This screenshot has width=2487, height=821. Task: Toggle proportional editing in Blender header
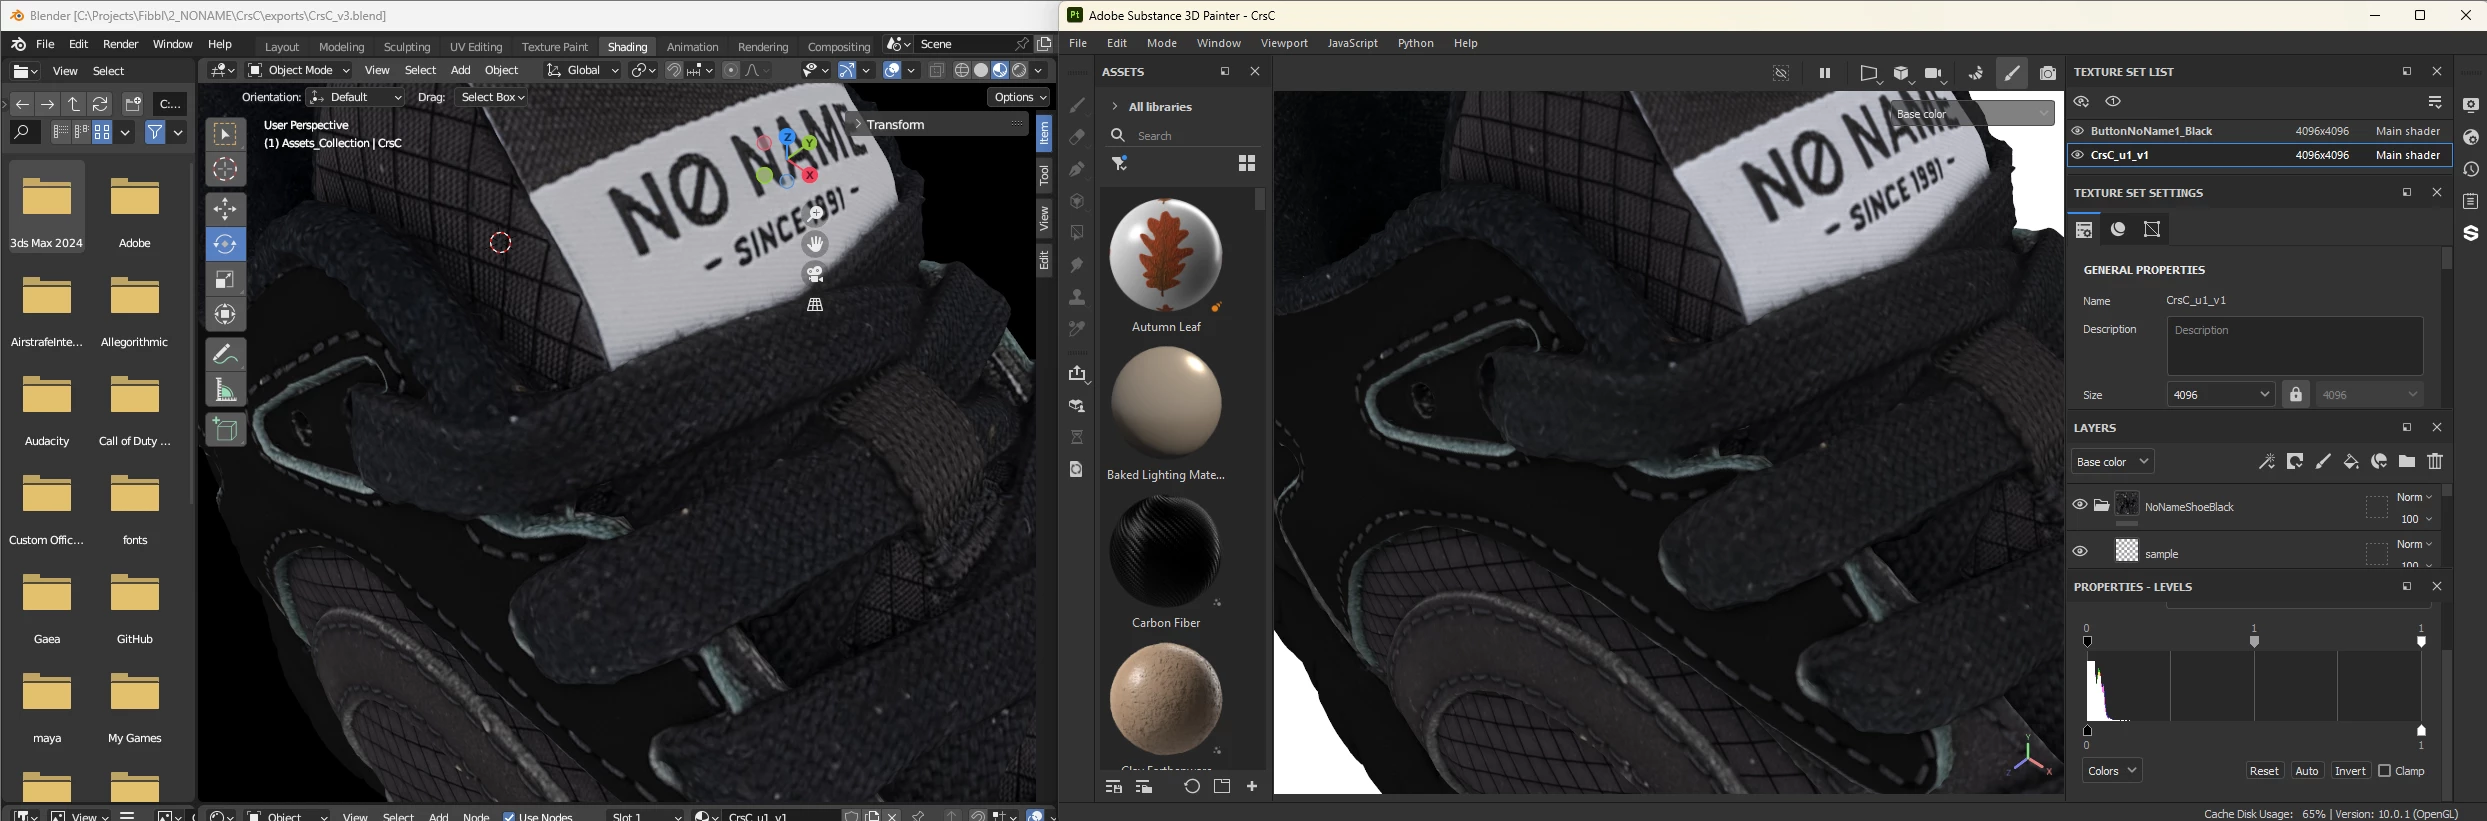coord(731,70)
